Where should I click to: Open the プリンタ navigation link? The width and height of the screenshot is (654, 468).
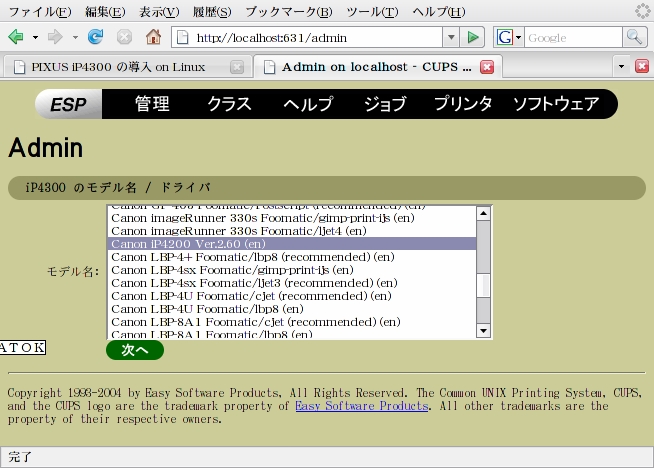[463, 104]
